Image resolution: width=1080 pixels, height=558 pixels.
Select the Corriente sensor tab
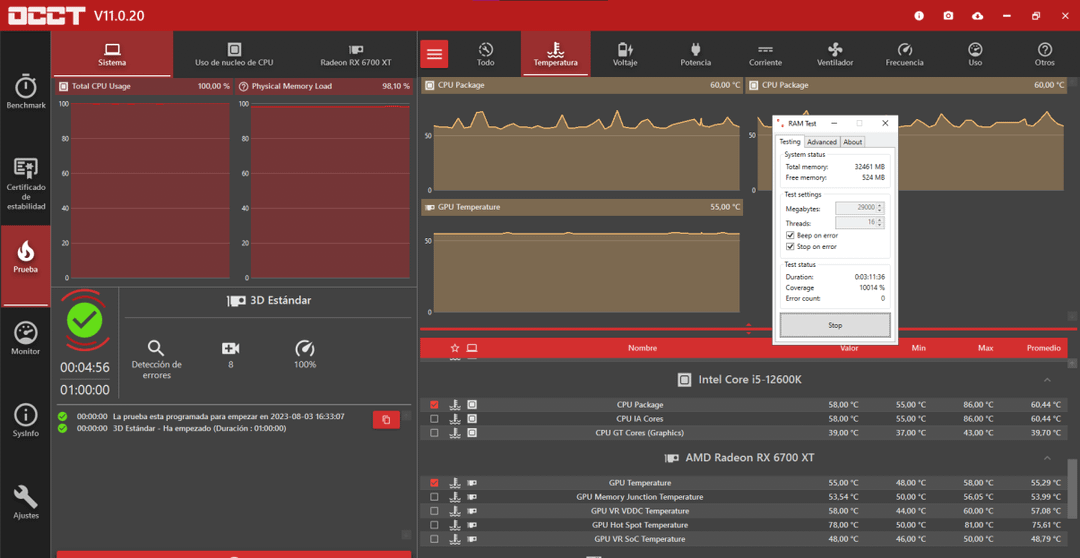click(765, 54)
